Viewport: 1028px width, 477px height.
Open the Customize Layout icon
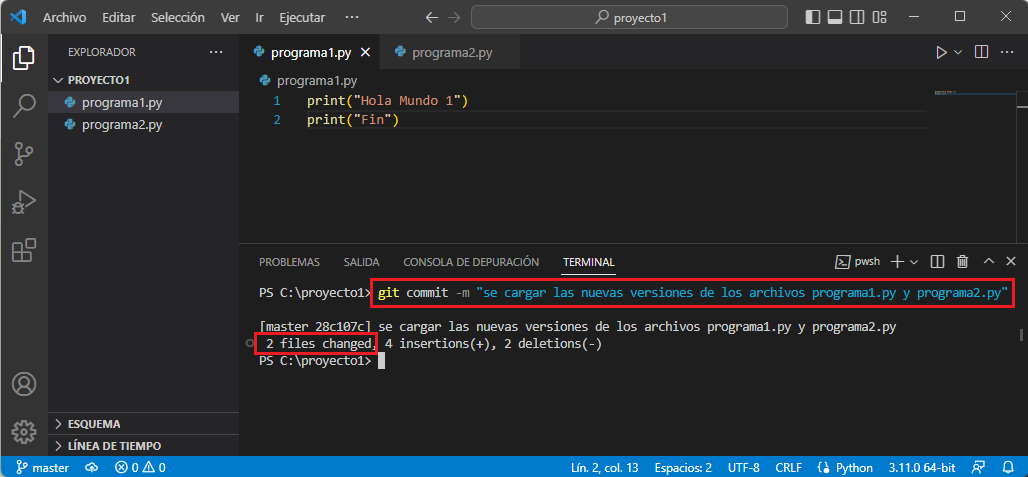coord(879,17)
